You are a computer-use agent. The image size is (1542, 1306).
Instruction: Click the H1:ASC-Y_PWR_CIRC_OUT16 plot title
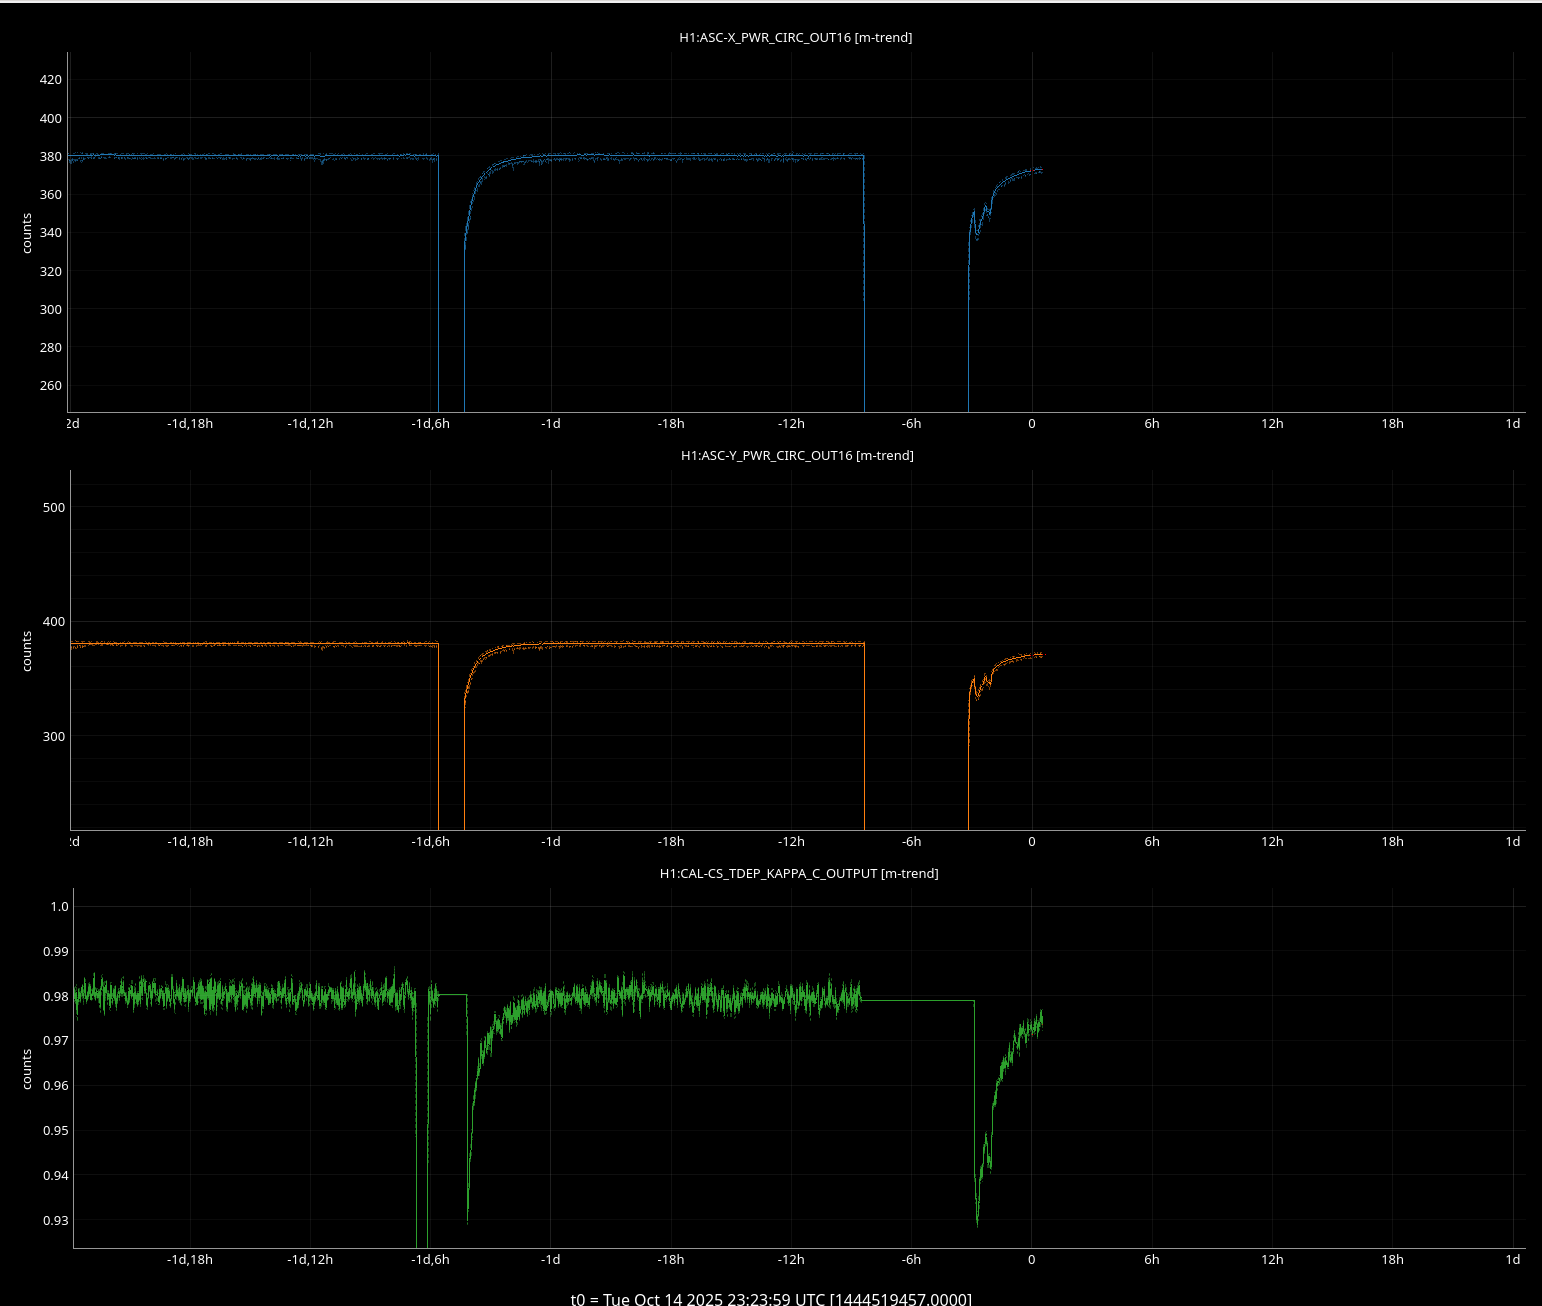tap(797, 456)
